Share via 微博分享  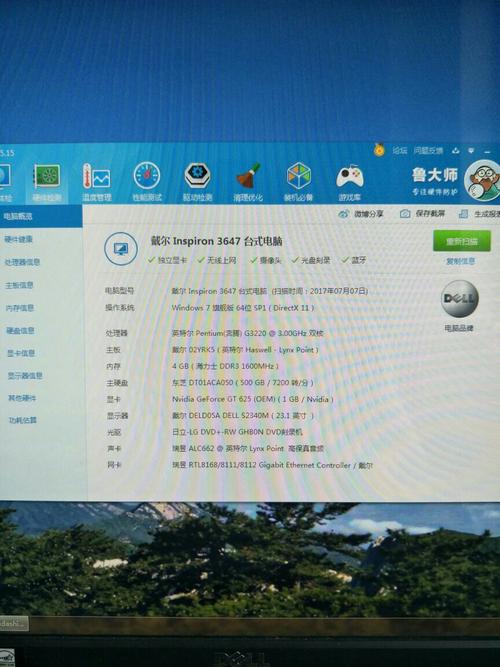pos(361,214)
